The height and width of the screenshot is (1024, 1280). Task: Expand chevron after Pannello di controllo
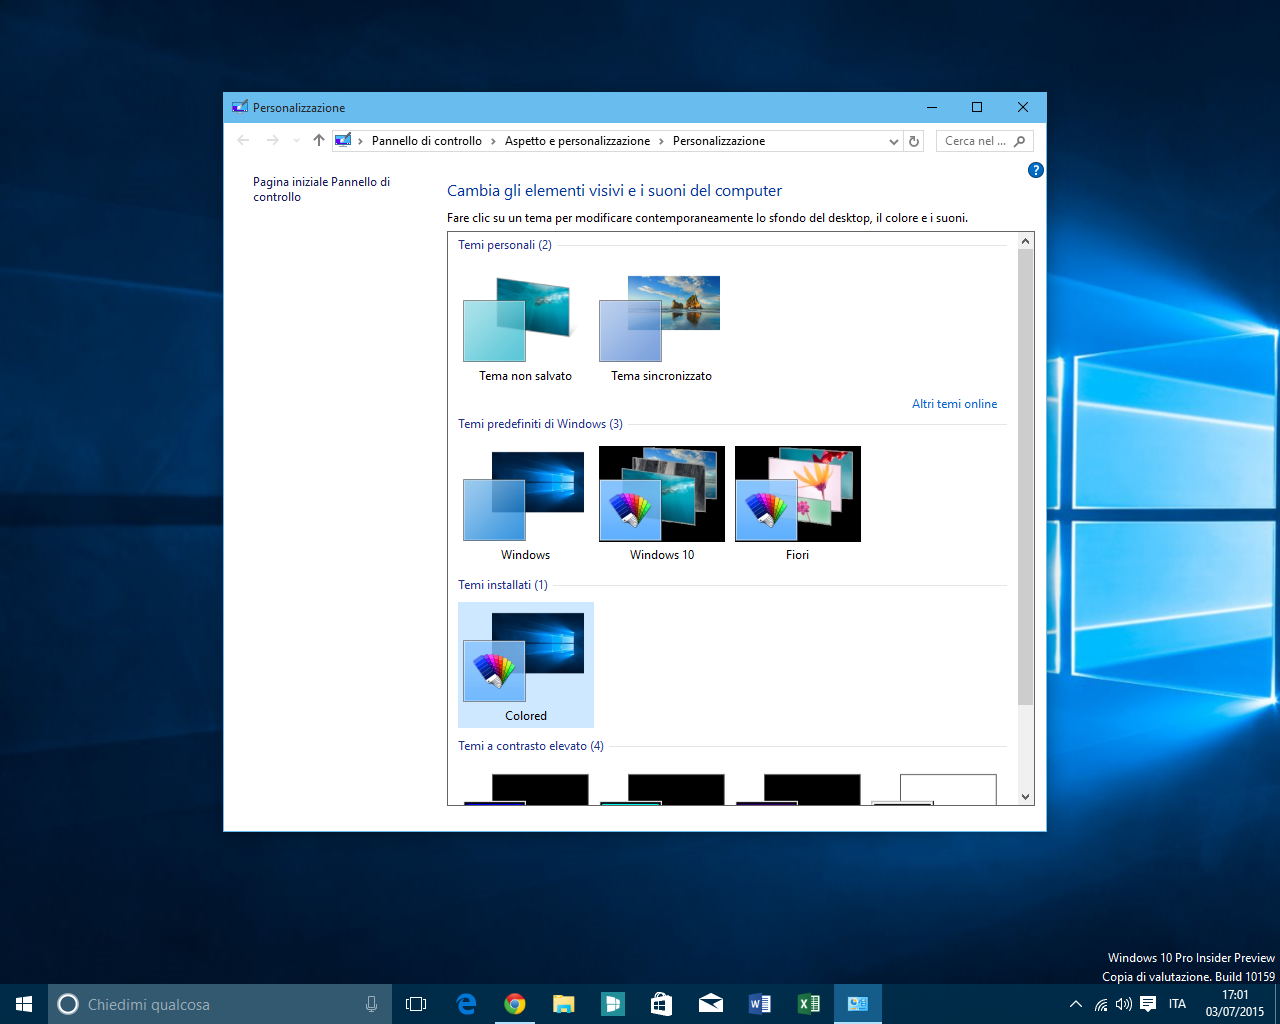tap(493, 141)
